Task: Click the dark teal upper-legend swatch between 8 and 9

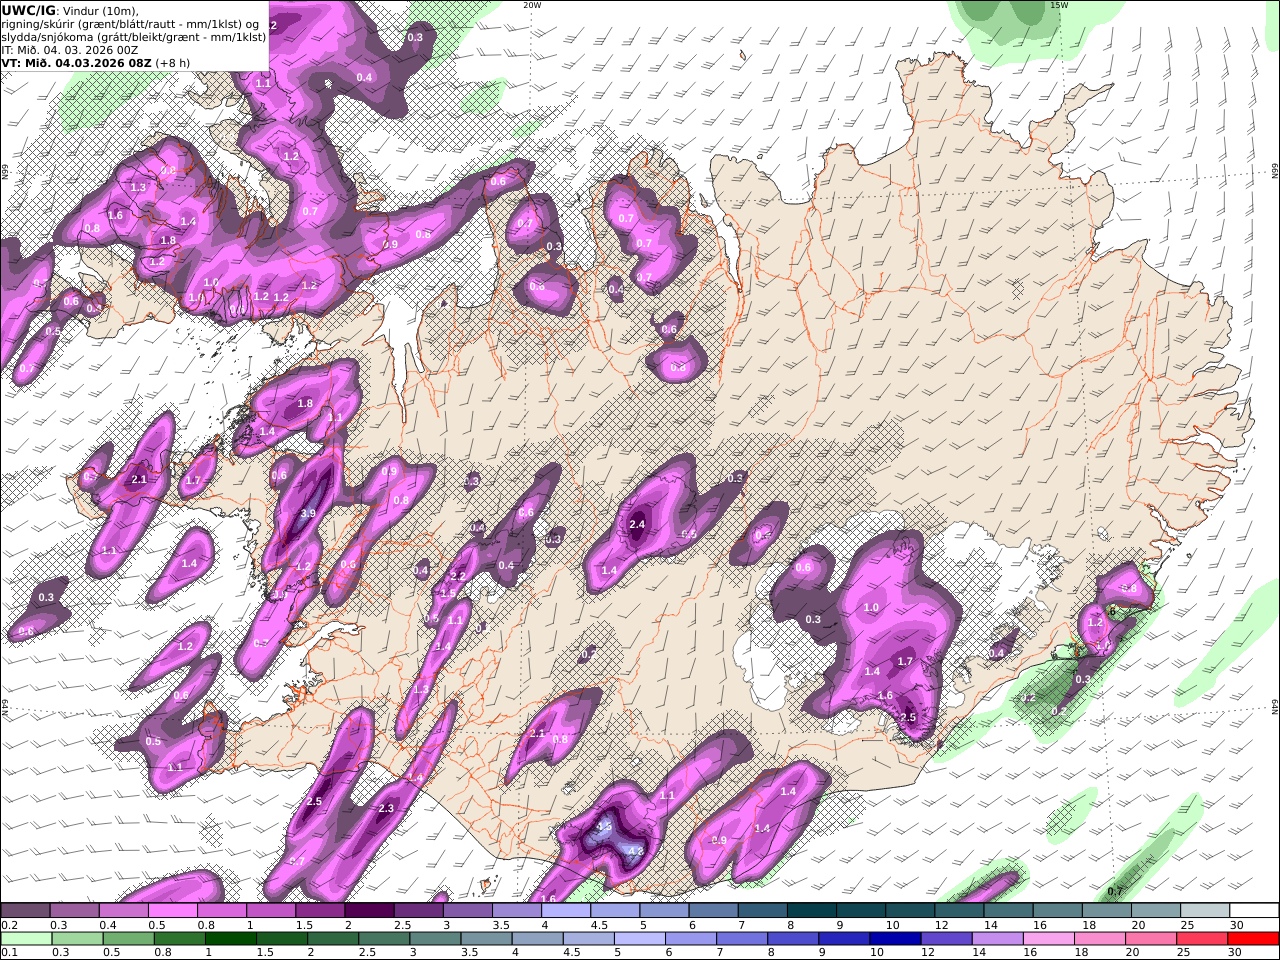Action: tap(812, 911)
